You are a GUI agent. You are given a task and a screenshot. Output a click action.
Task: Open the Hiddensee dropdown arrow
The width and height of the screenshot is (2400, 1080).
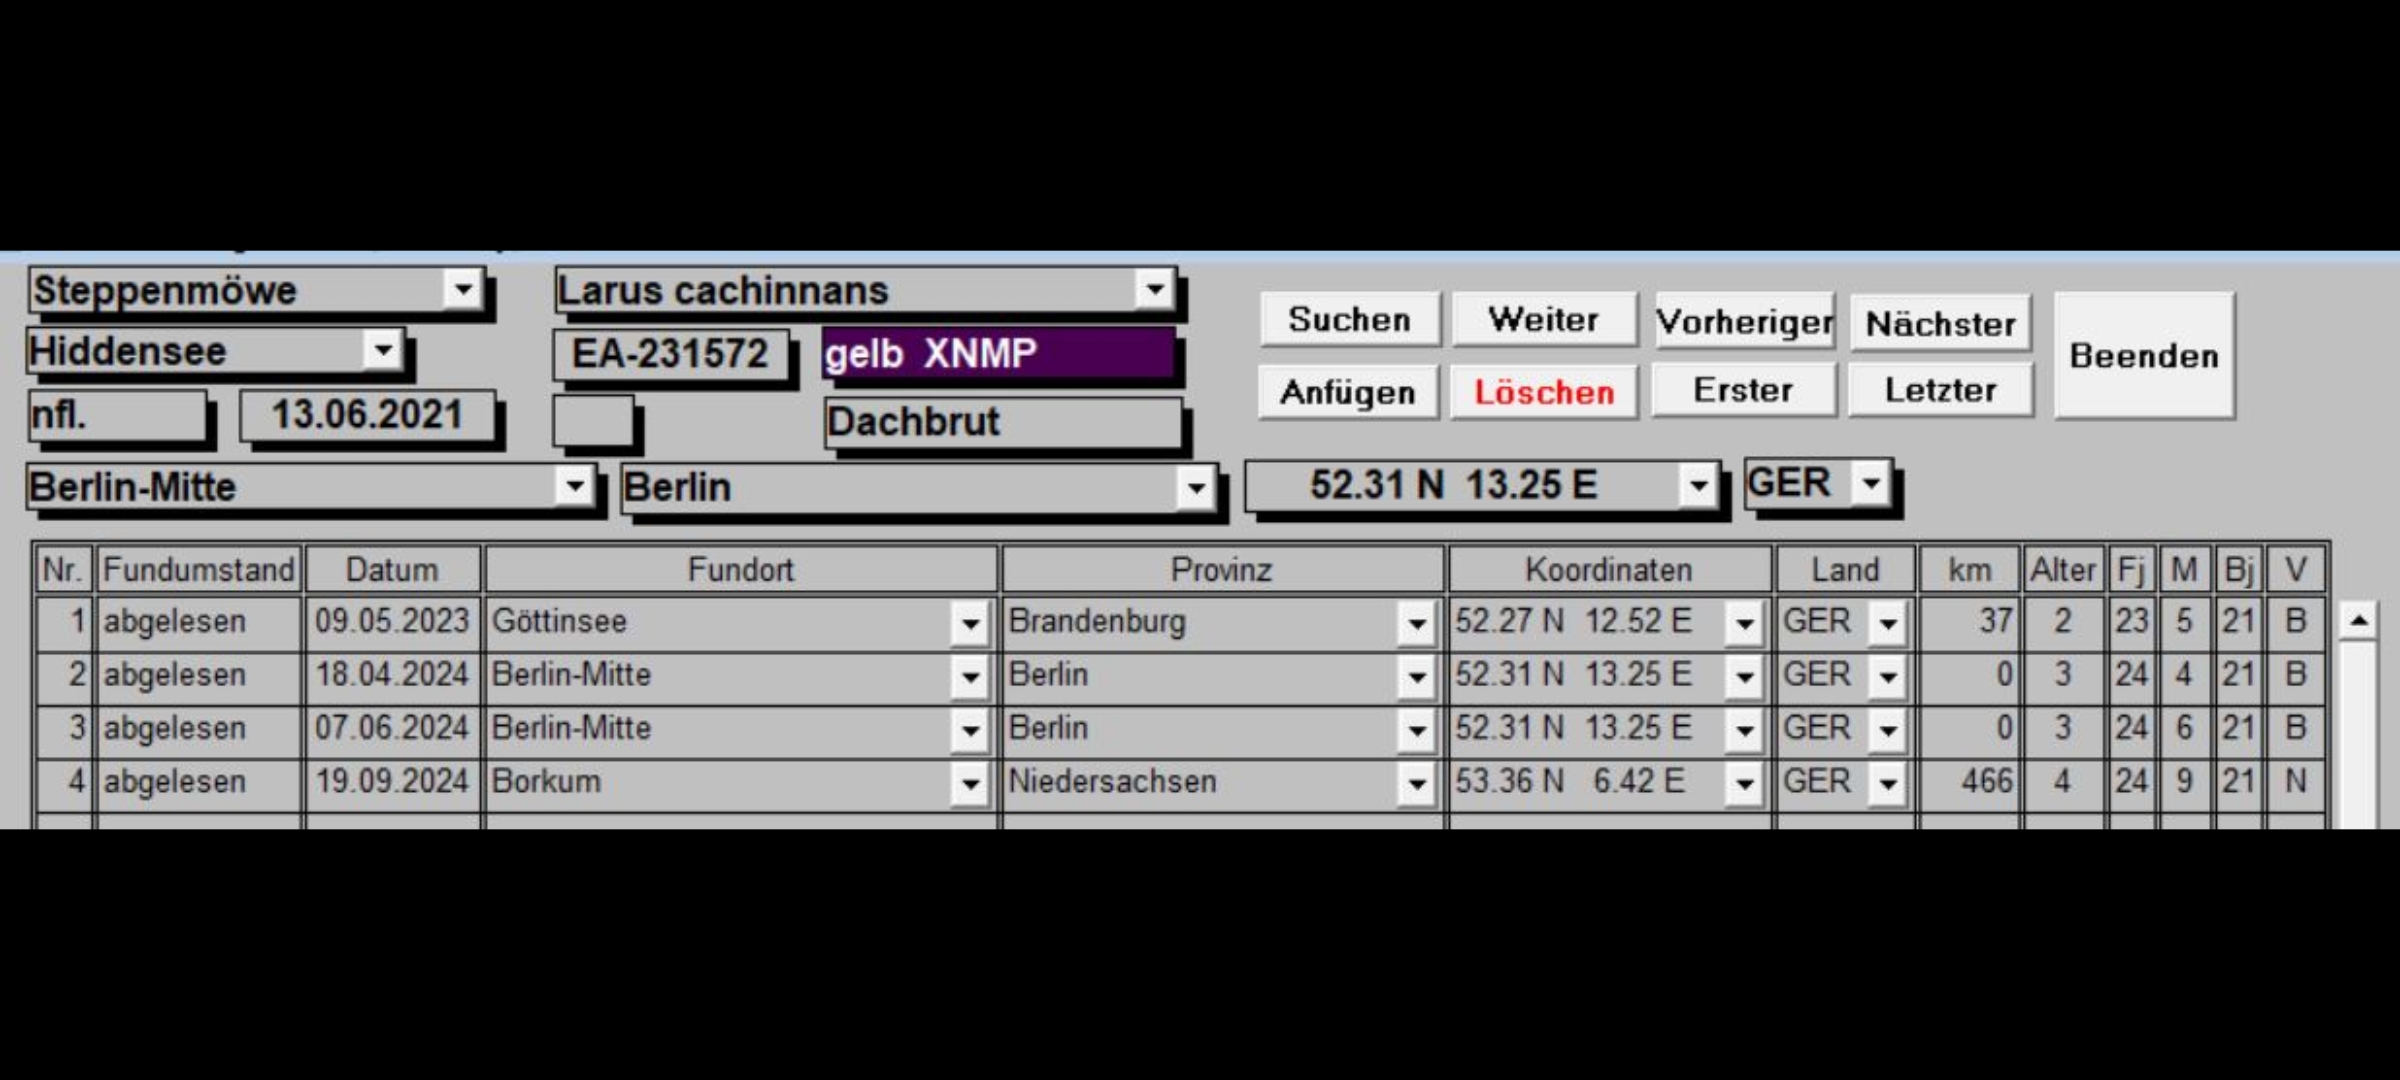coord(382,351)
